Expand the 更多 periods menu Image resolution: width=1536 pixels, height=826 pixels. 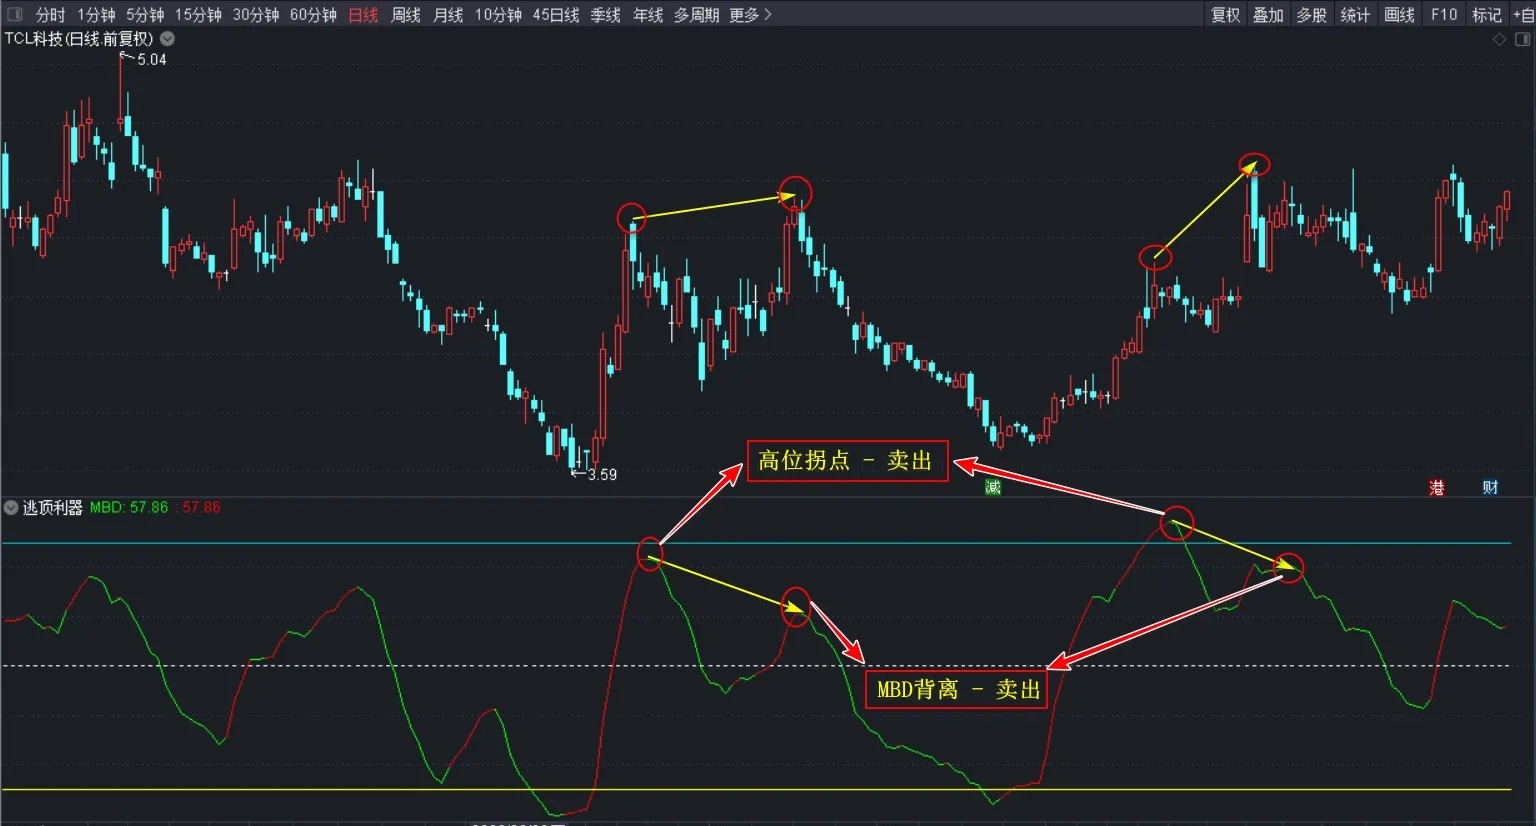750,15
